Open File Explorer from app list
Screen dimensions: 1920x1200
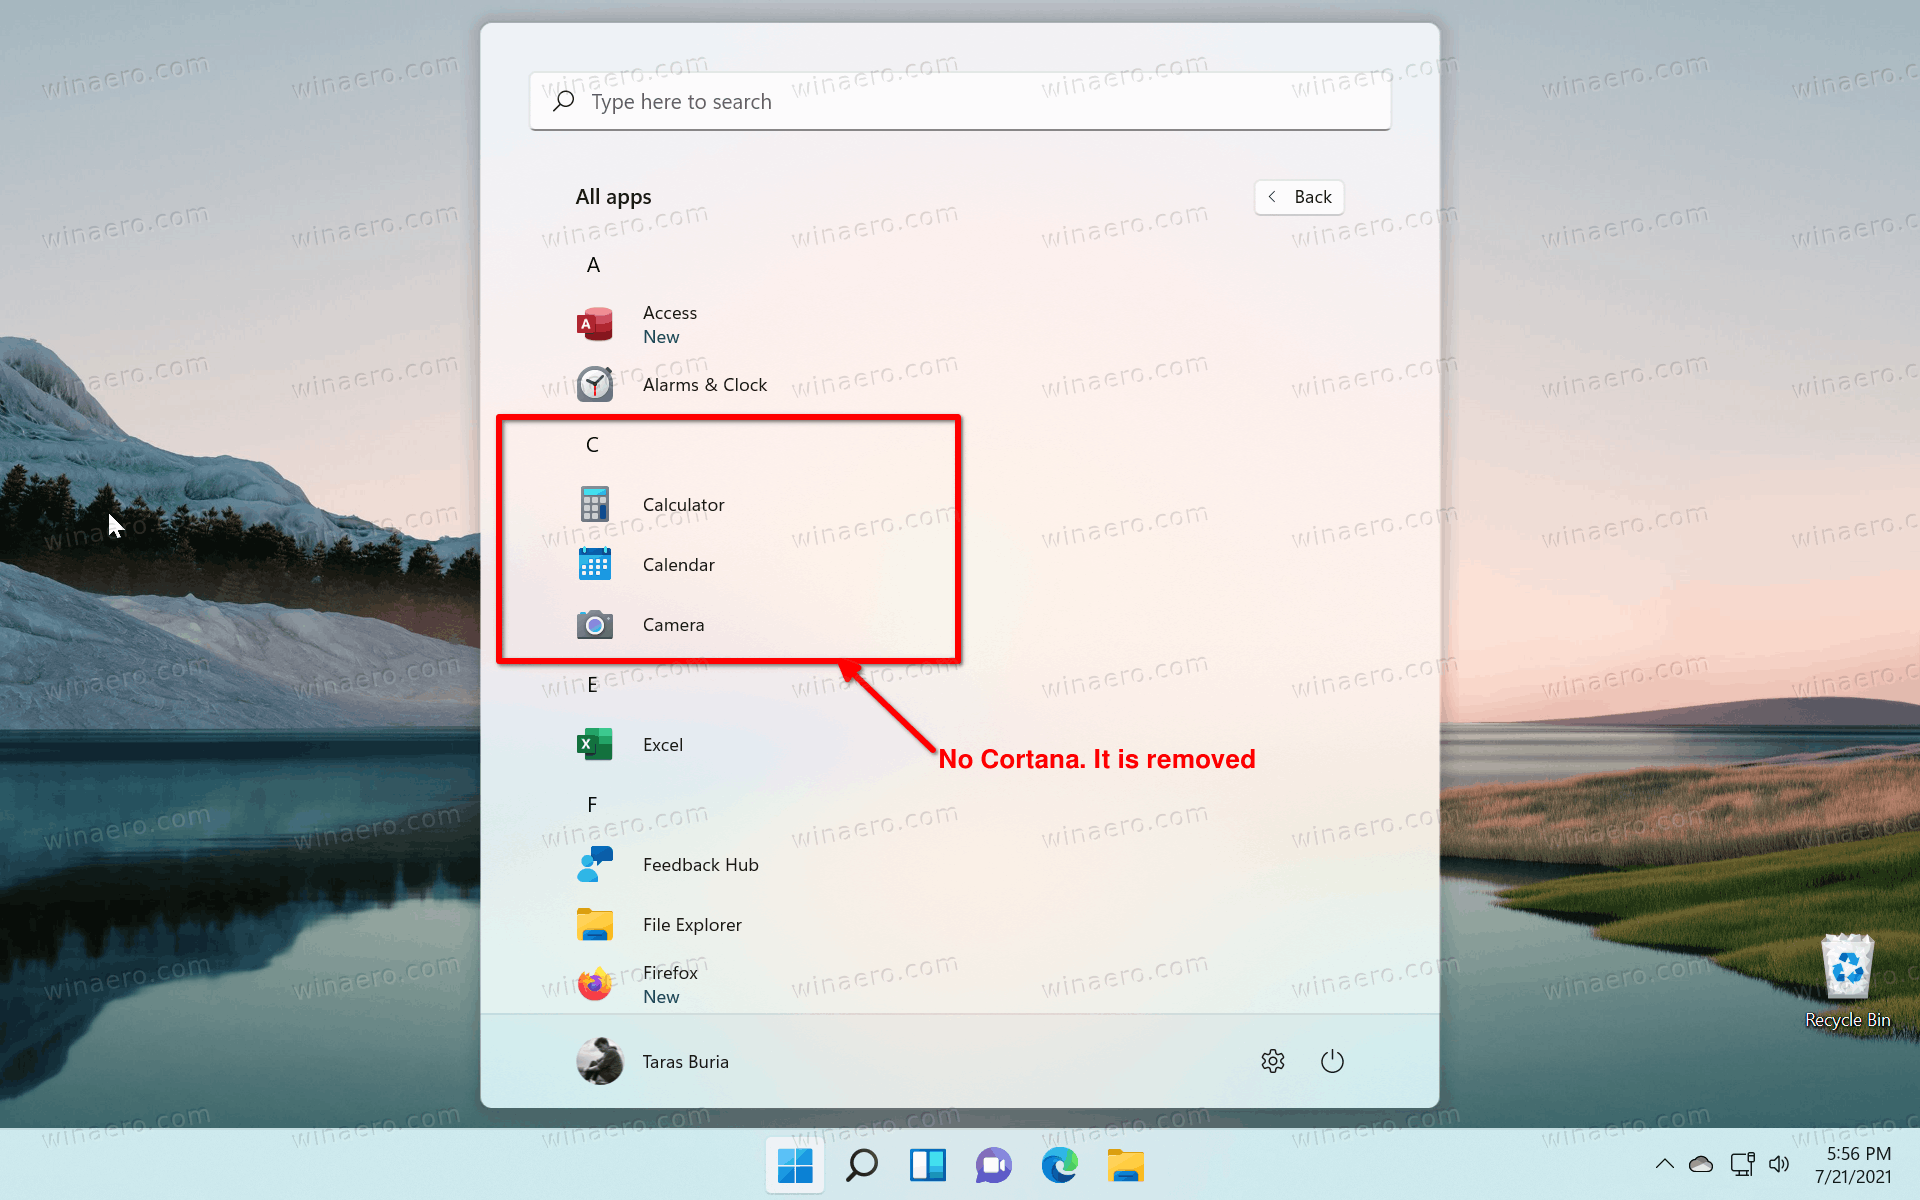[x=691, y=924]
